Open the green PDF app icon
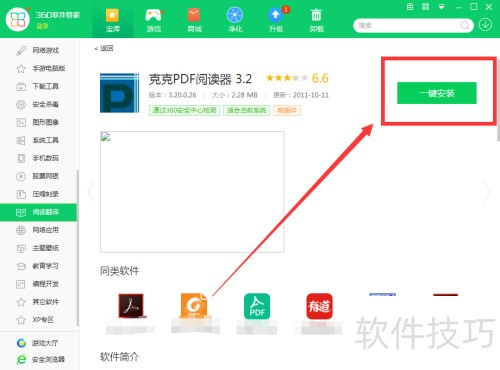This screenshot has height=370, width=500. [x=257, y=306]
